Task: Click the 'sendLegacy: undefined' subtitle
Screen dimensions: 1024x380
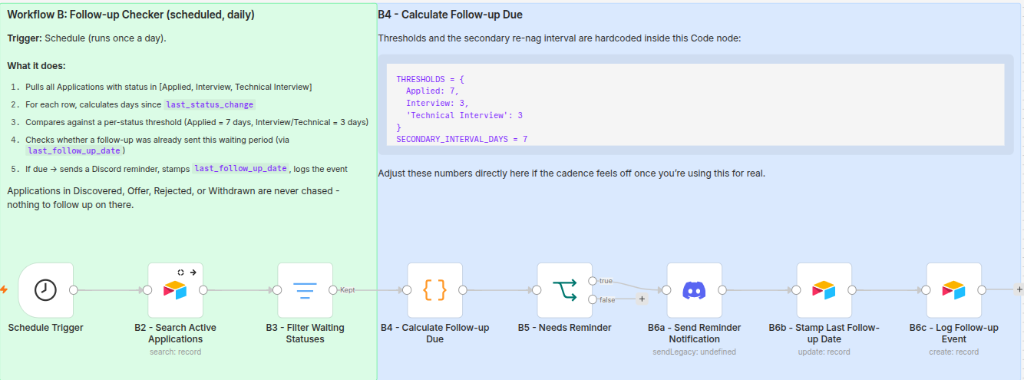Action: pos(694,352)
